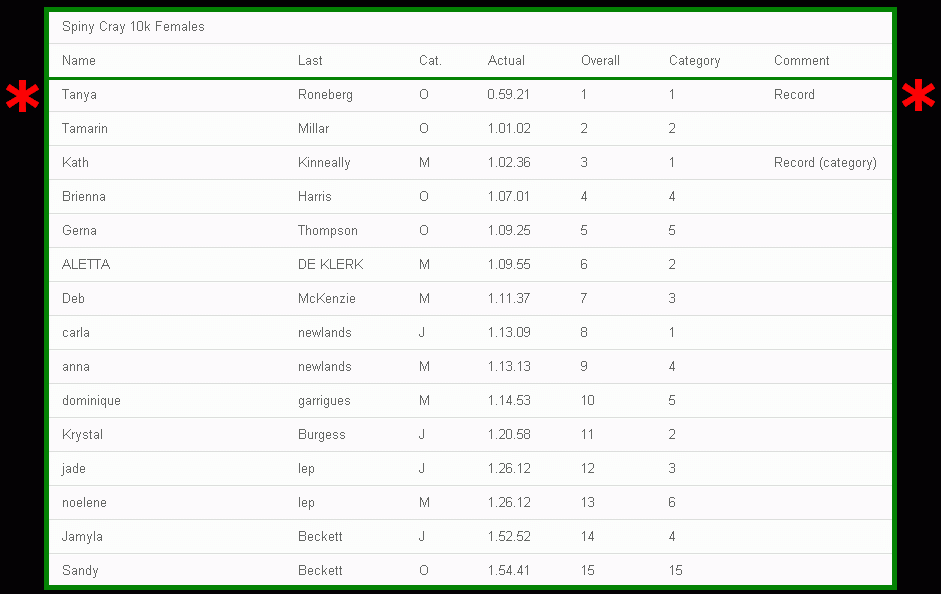
Task: Click Roneberg in the Last column
Action: pos(325,95)
